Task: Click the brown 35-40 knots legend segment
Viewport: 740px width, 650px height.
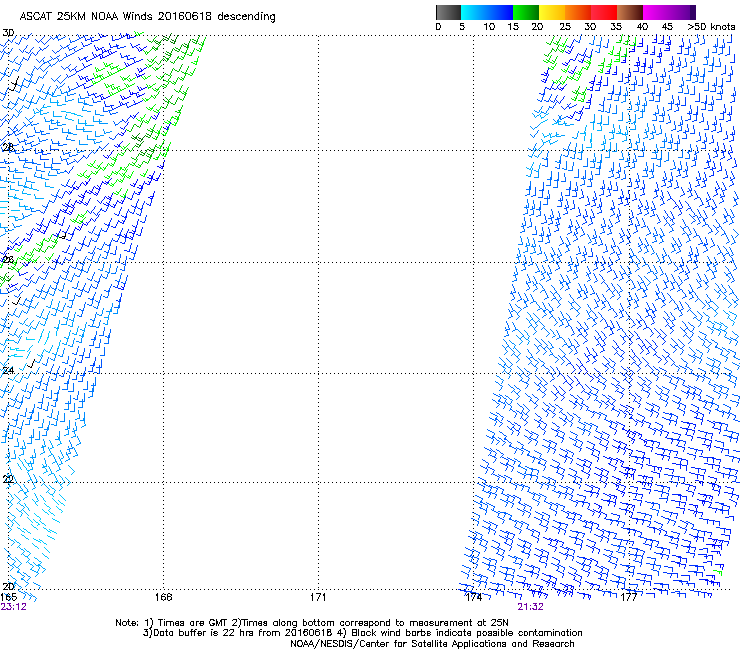Action: point(630,12)
